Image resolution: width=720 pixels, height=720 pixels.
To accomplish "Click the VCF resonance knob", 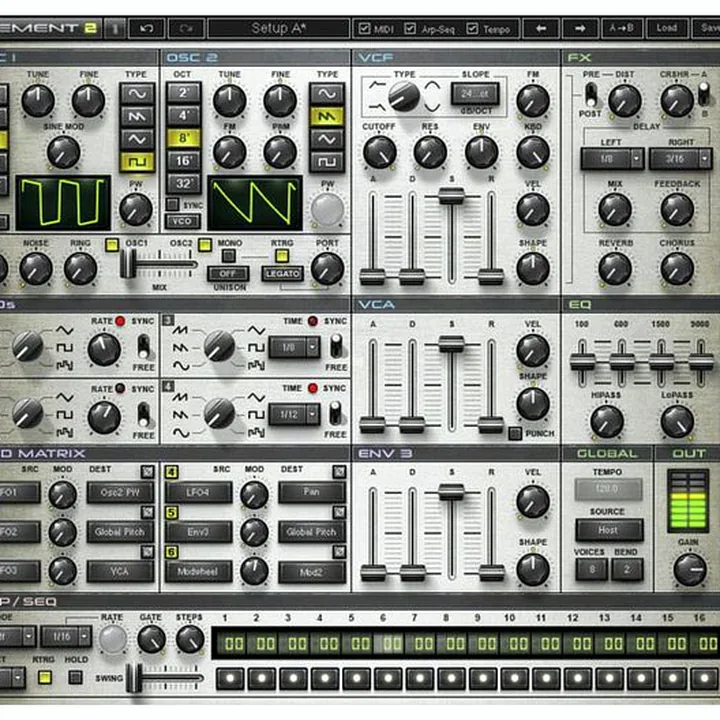I will click(430, 152).
